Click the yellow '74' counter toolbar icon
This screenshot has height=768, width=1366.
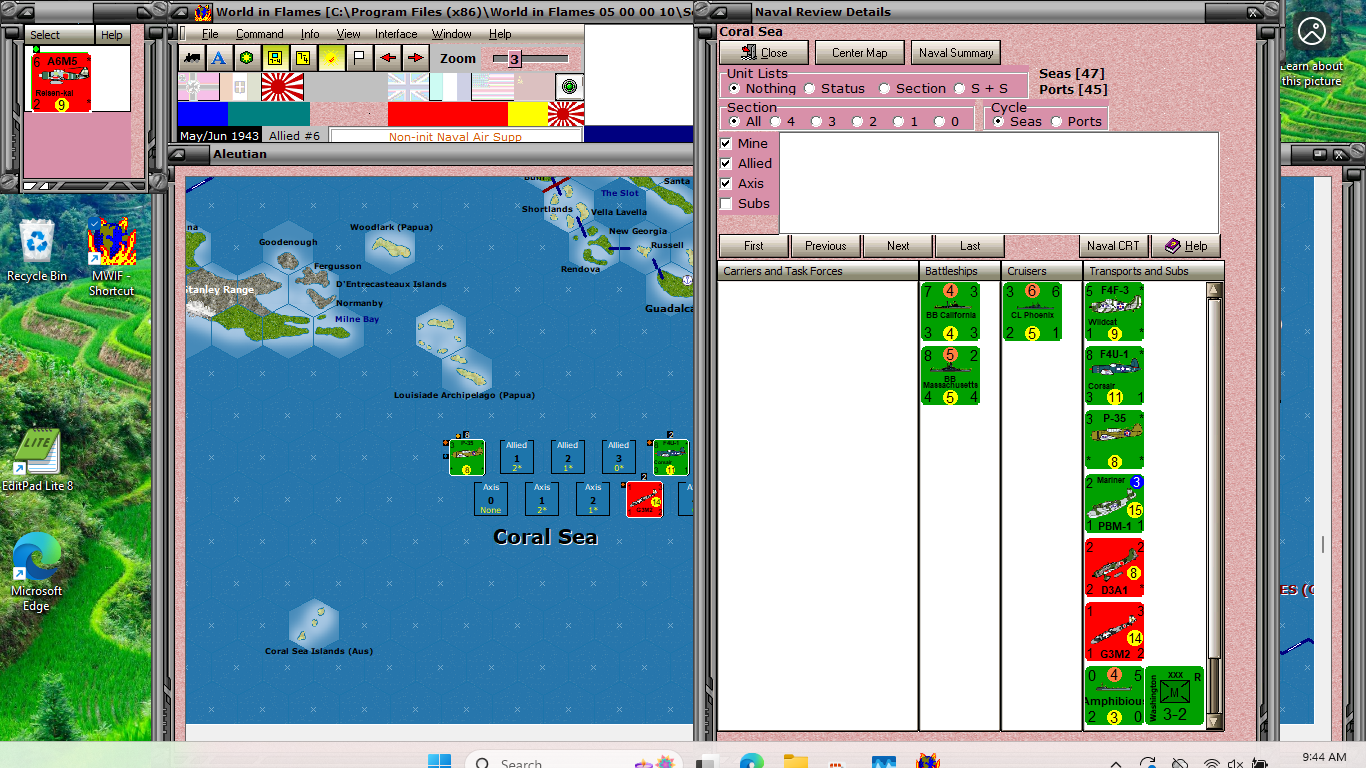click(x=302, y=58)
